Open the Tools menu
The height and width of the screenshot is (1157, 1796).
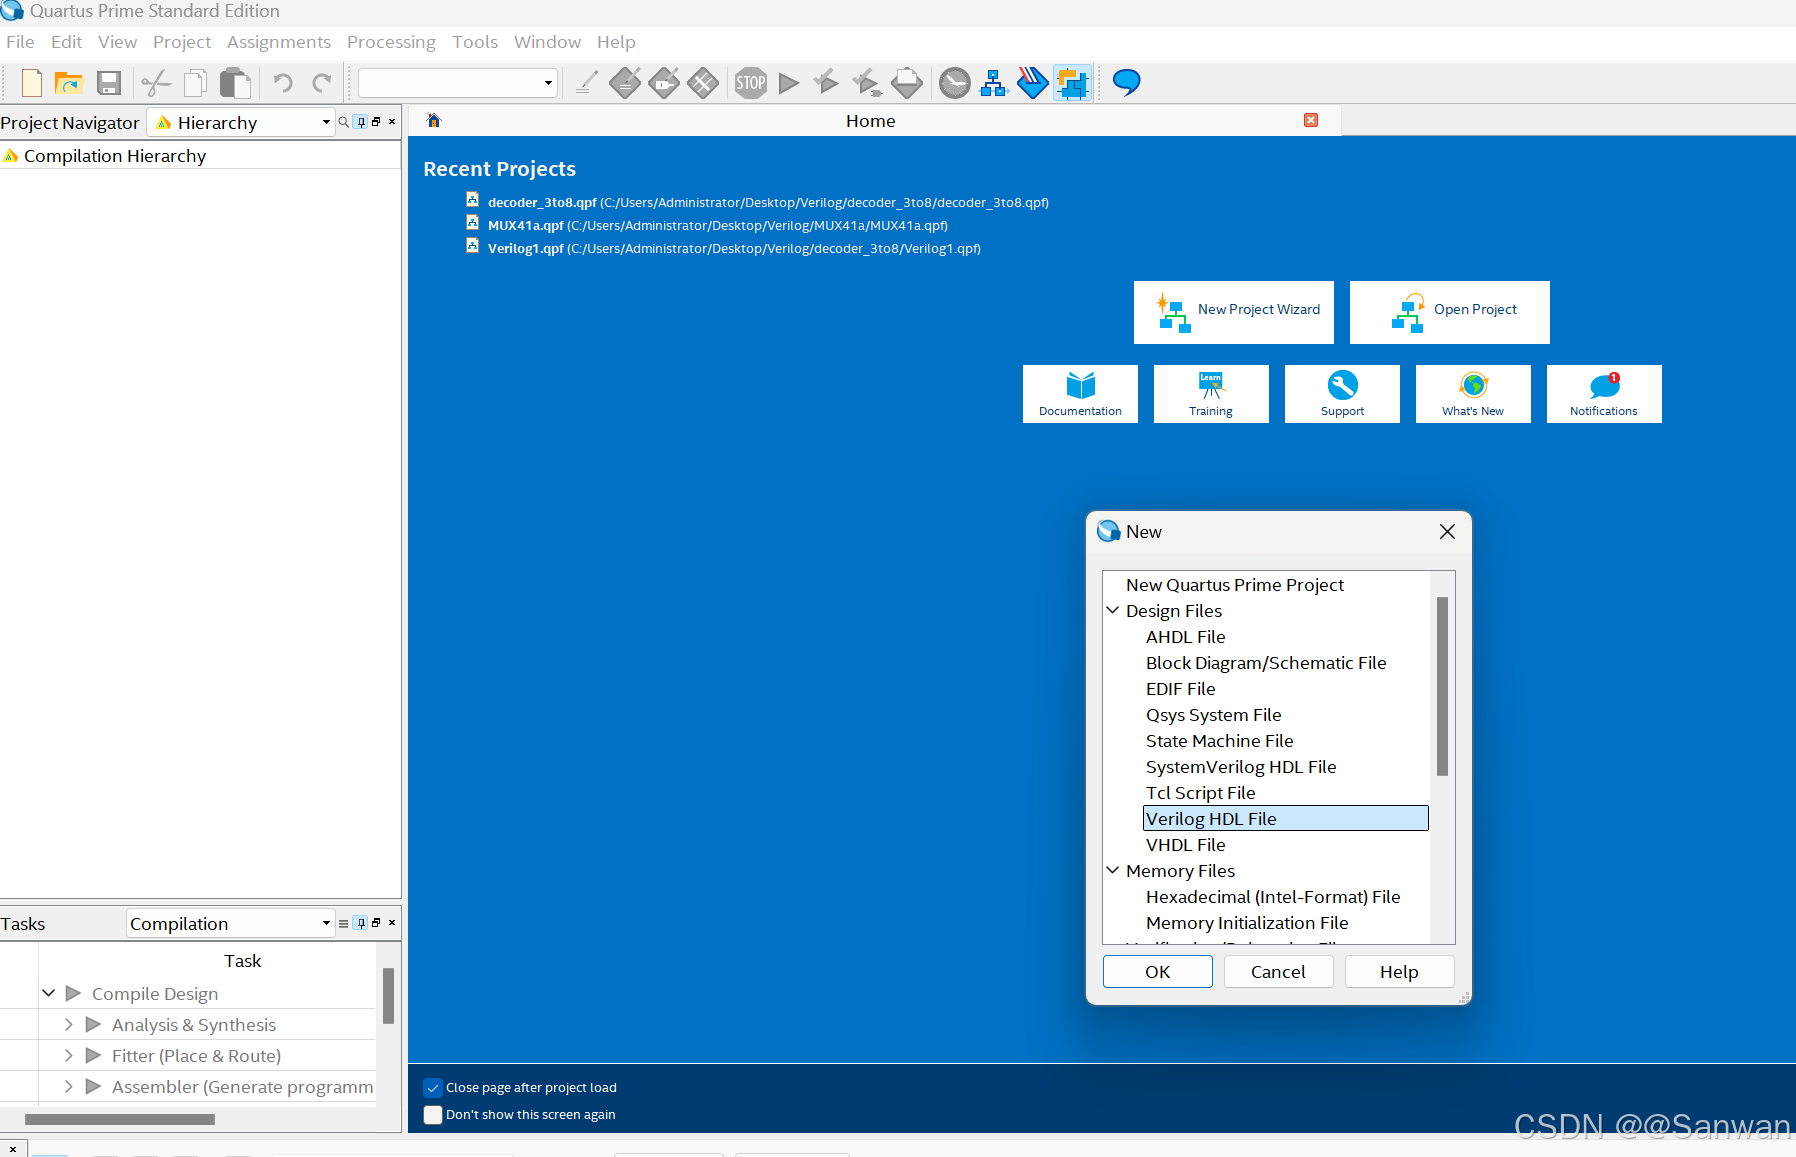[x=475, y=42]
